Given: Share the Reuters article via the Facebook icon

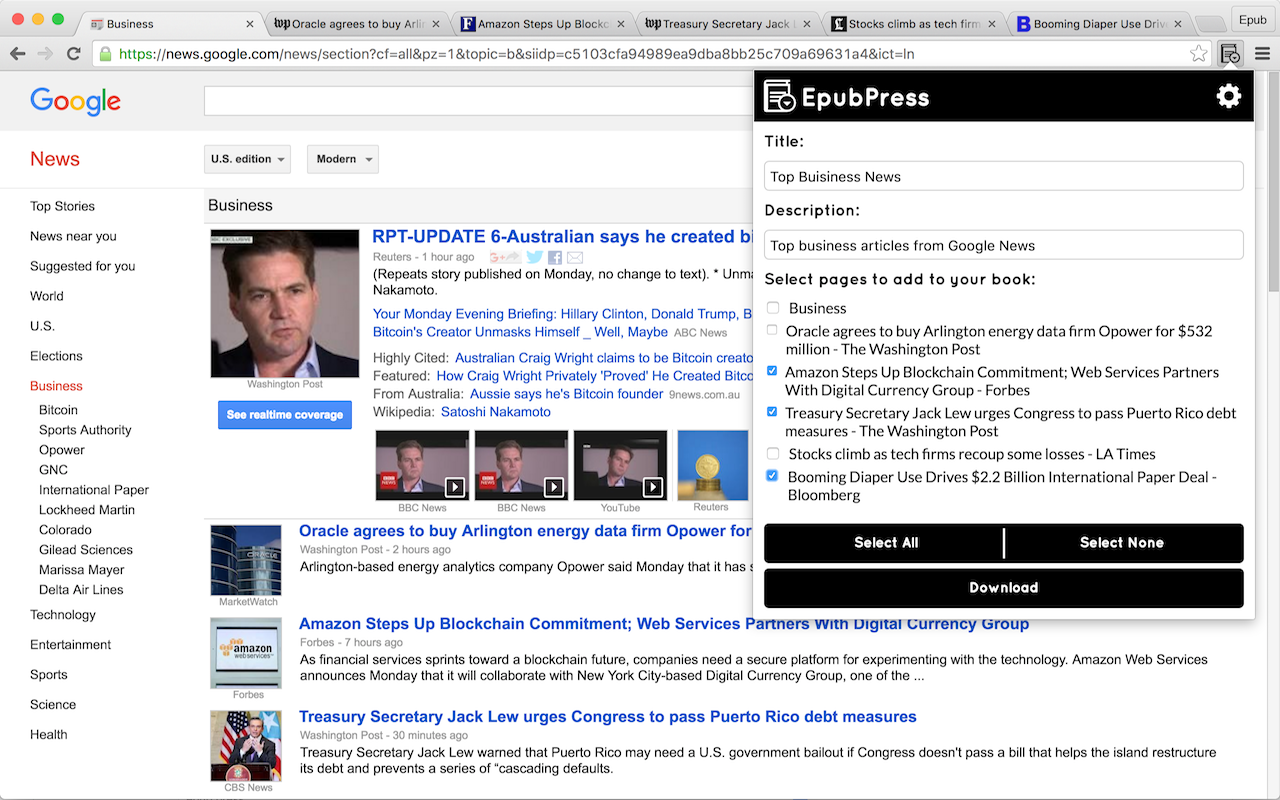Looking at the screenshot, I should tap(555, 257).
